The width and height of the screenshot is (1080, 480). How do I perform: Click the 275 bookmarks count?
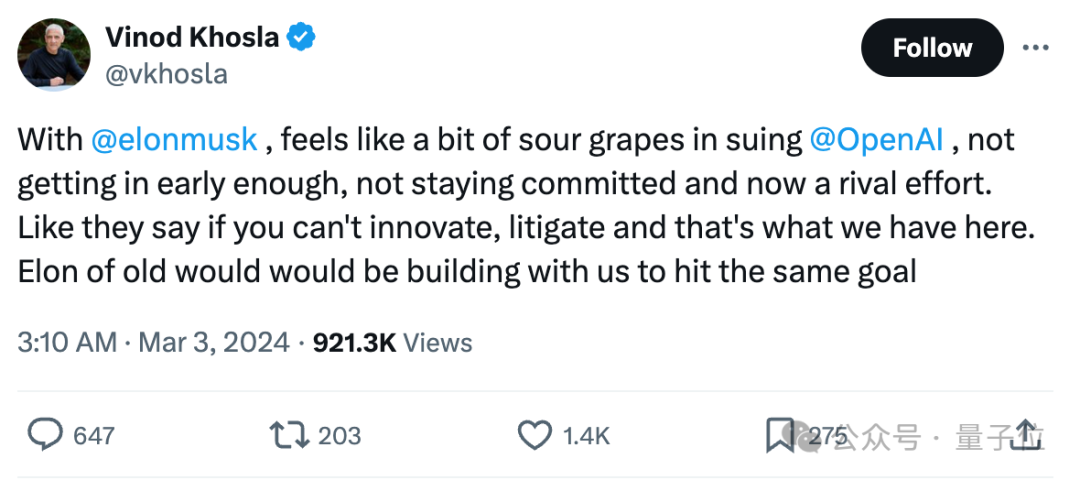(x=827, y=436)
